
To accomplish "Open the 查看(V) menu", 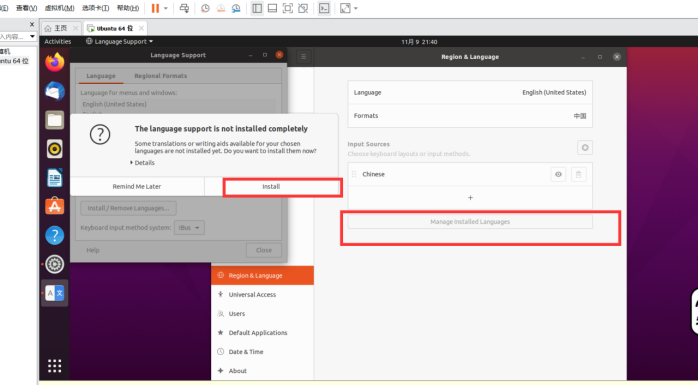I will 26,8.
